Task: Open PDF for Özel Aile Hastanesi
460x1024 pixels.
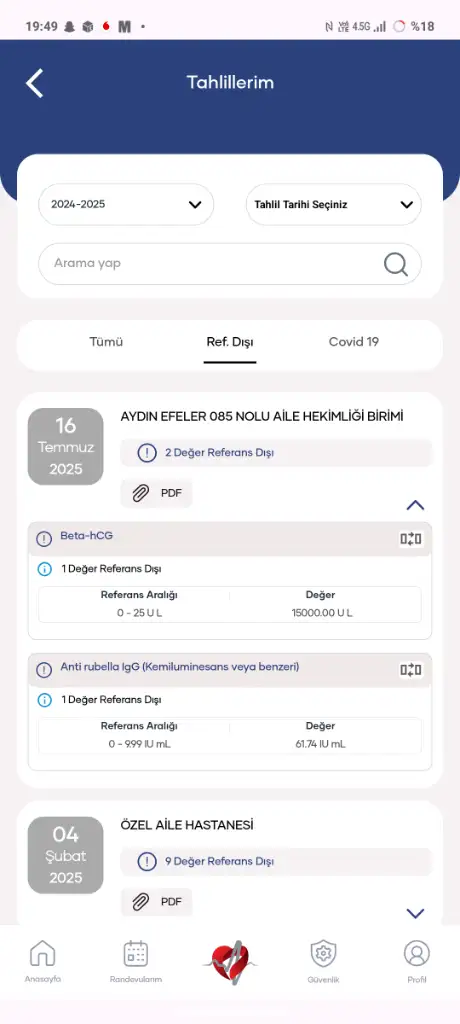Action: point(157,902)
